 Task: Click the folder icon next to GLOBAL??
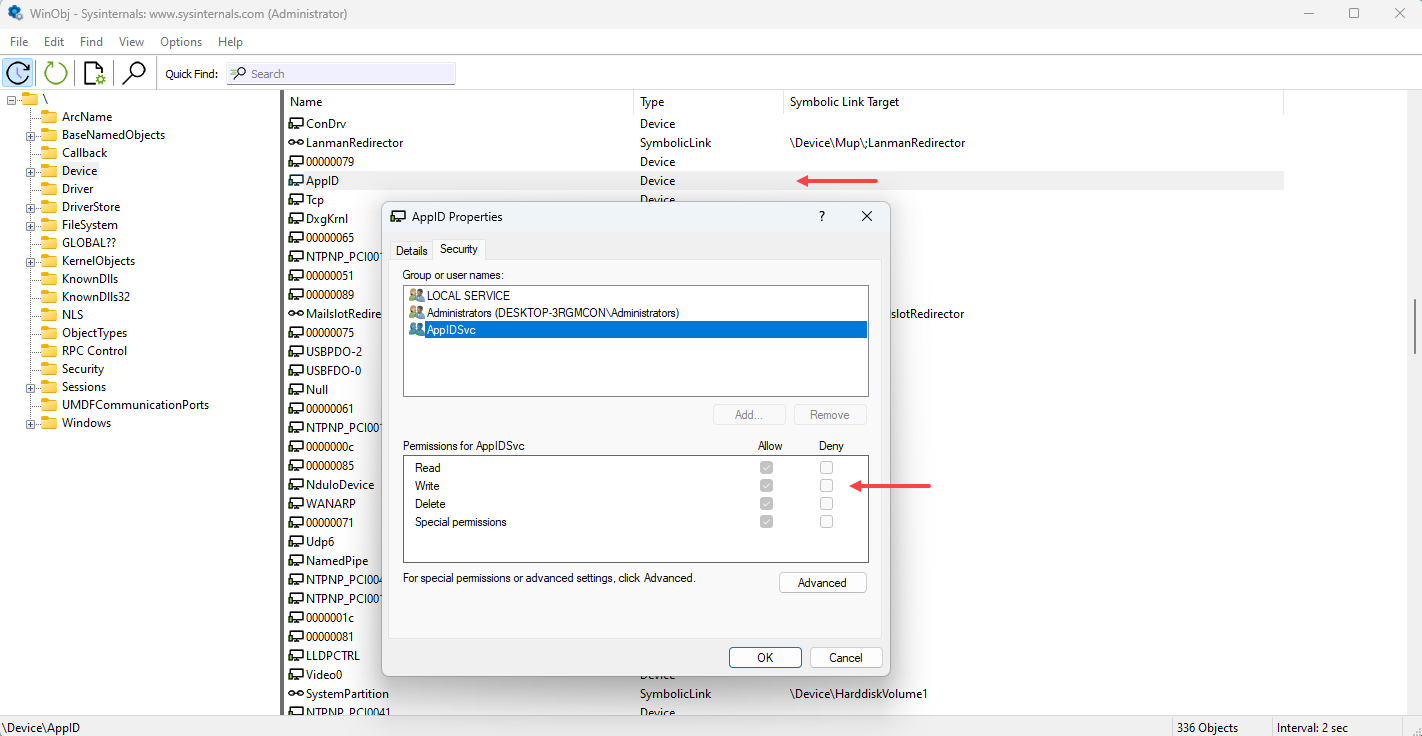(x=49, y=243)
